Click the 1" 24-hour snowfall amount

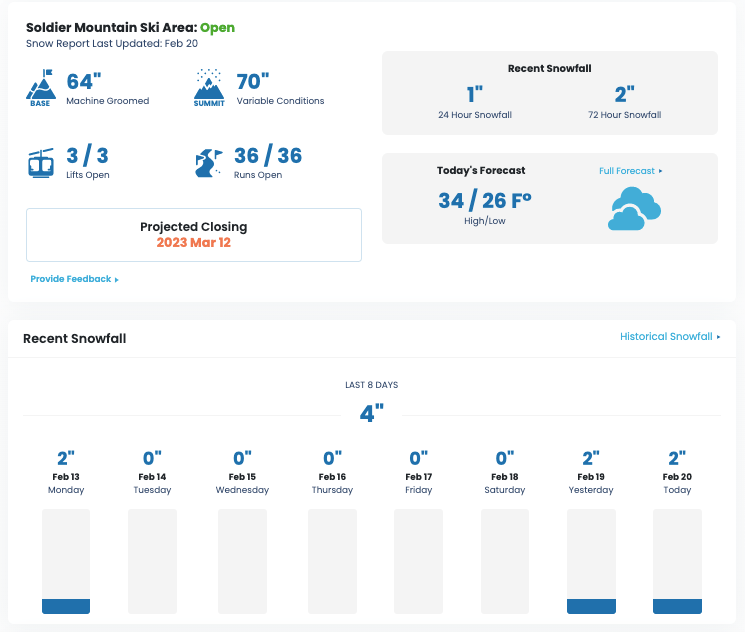[x=475, y=95]
